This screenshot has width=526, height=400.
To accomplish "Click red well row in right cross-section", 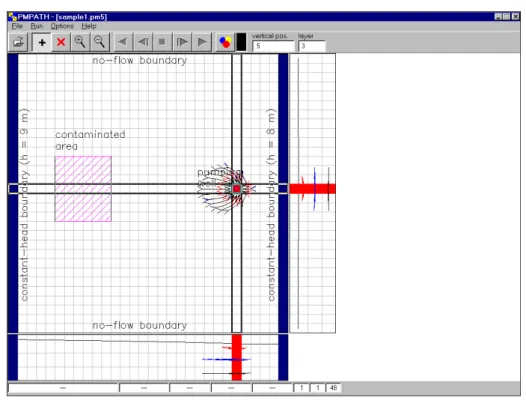I will [312, 189].
